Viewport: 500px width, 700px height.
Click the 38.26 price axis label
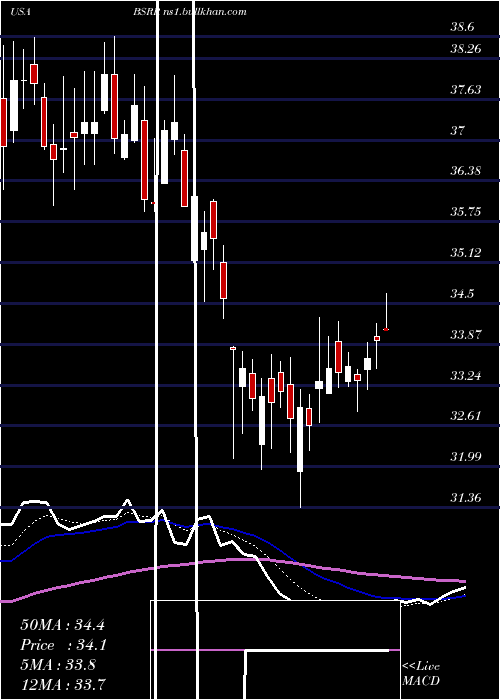pyautogui.click(x=466, y=48)
